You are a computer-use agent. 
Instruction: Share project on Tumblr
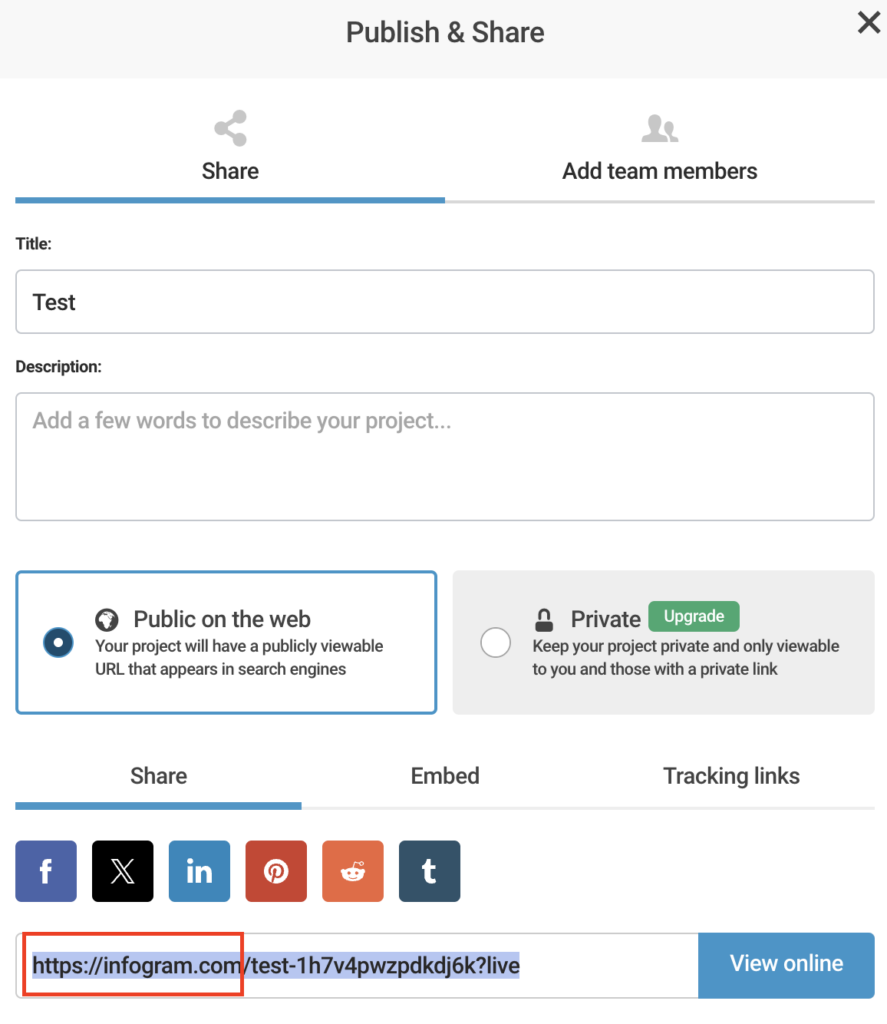click(429, 871)
